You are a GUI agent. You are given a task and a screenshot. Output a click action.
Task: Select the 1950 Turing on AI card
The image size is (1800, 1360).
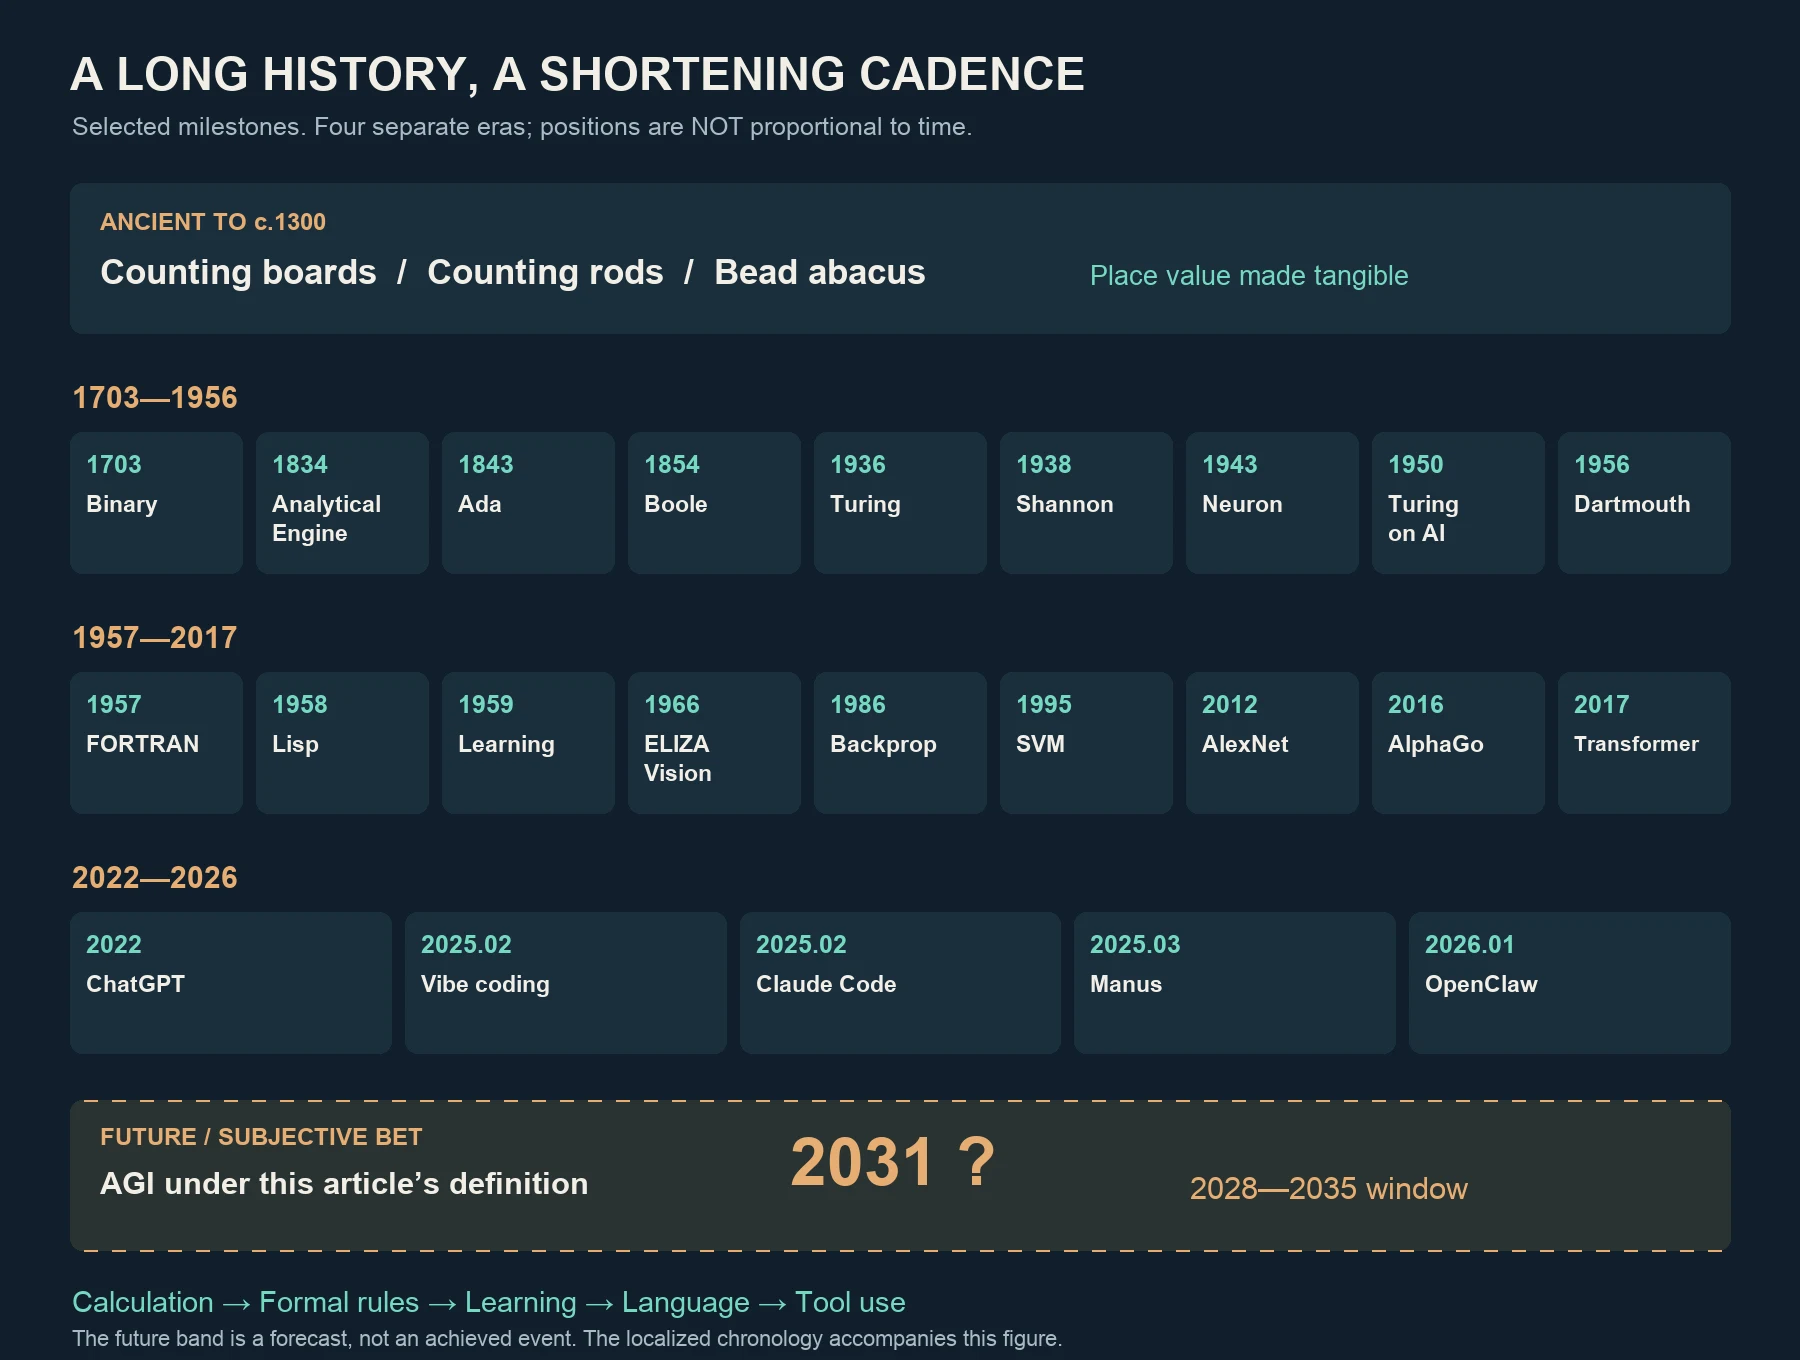1458,503
